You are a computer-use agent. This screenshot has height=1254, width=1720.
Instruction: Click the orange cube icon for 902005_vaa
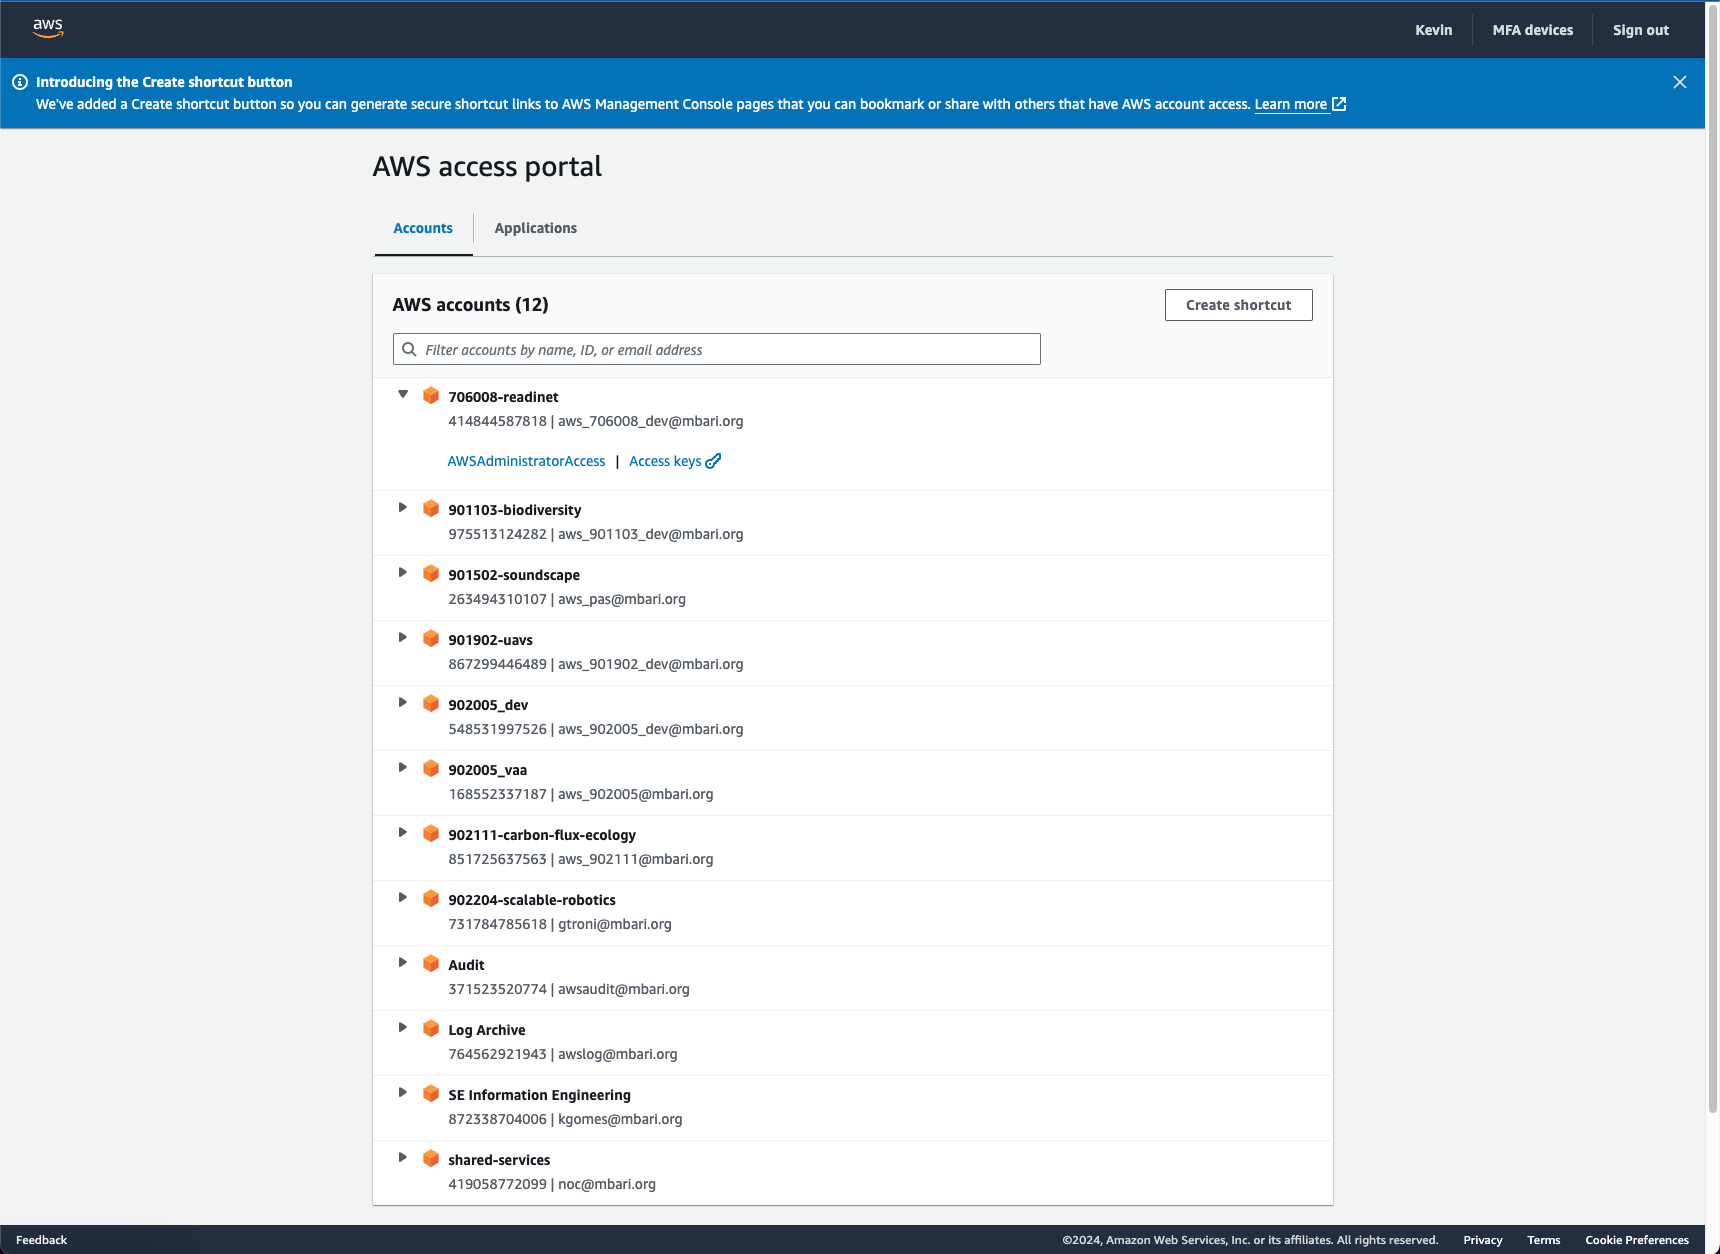pyautogui.click(x=431, y=768)
